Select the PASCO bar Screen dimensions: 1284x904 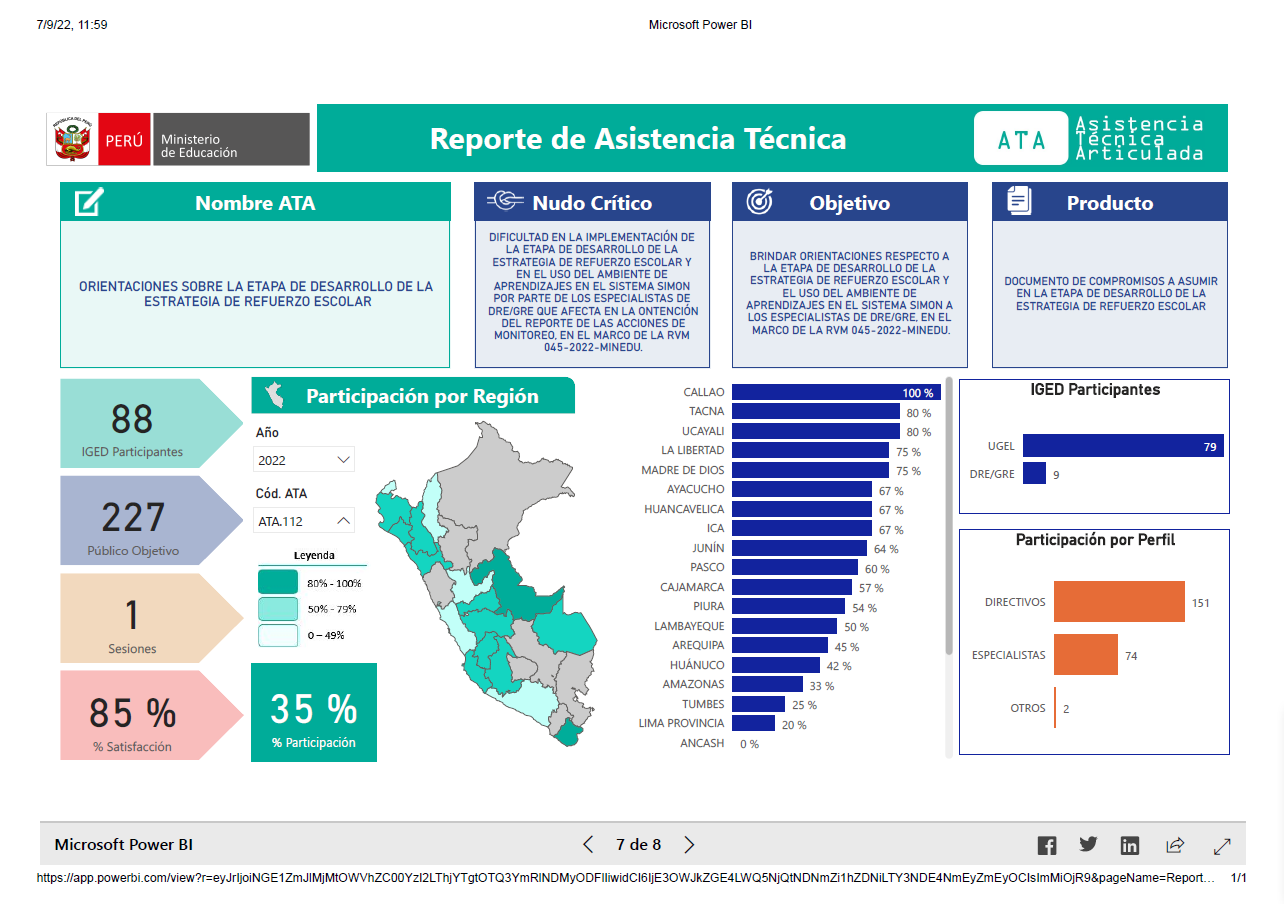795,567
